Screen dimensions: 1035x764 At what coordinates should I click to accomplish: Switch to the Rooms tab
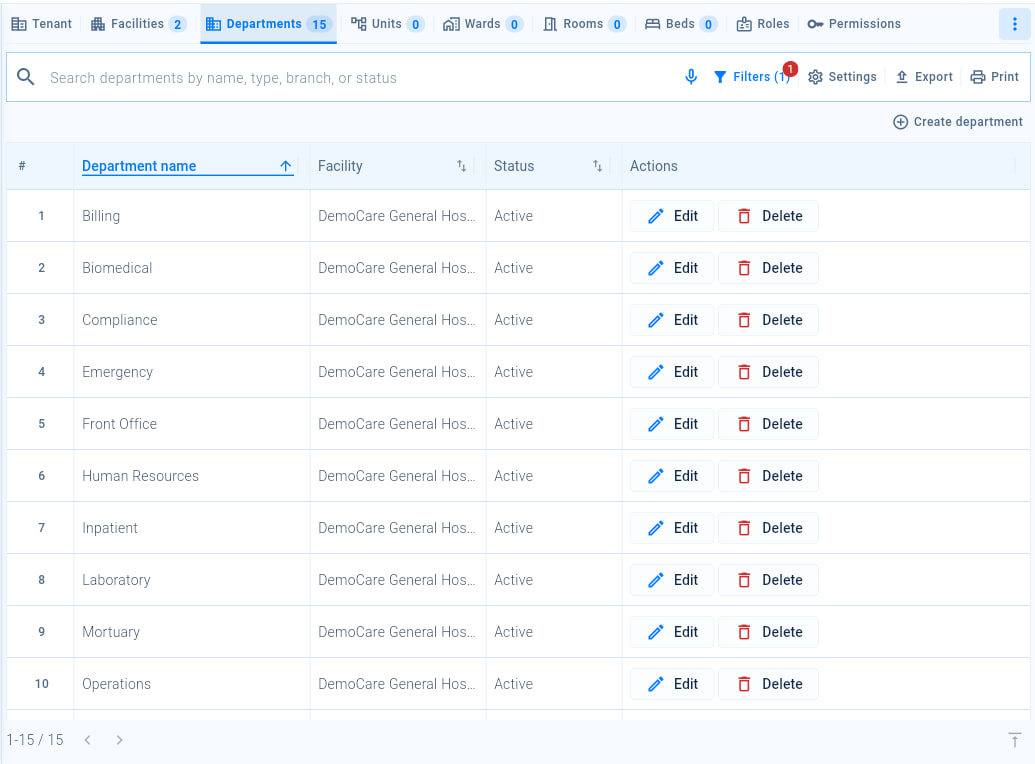click(584, 24)
